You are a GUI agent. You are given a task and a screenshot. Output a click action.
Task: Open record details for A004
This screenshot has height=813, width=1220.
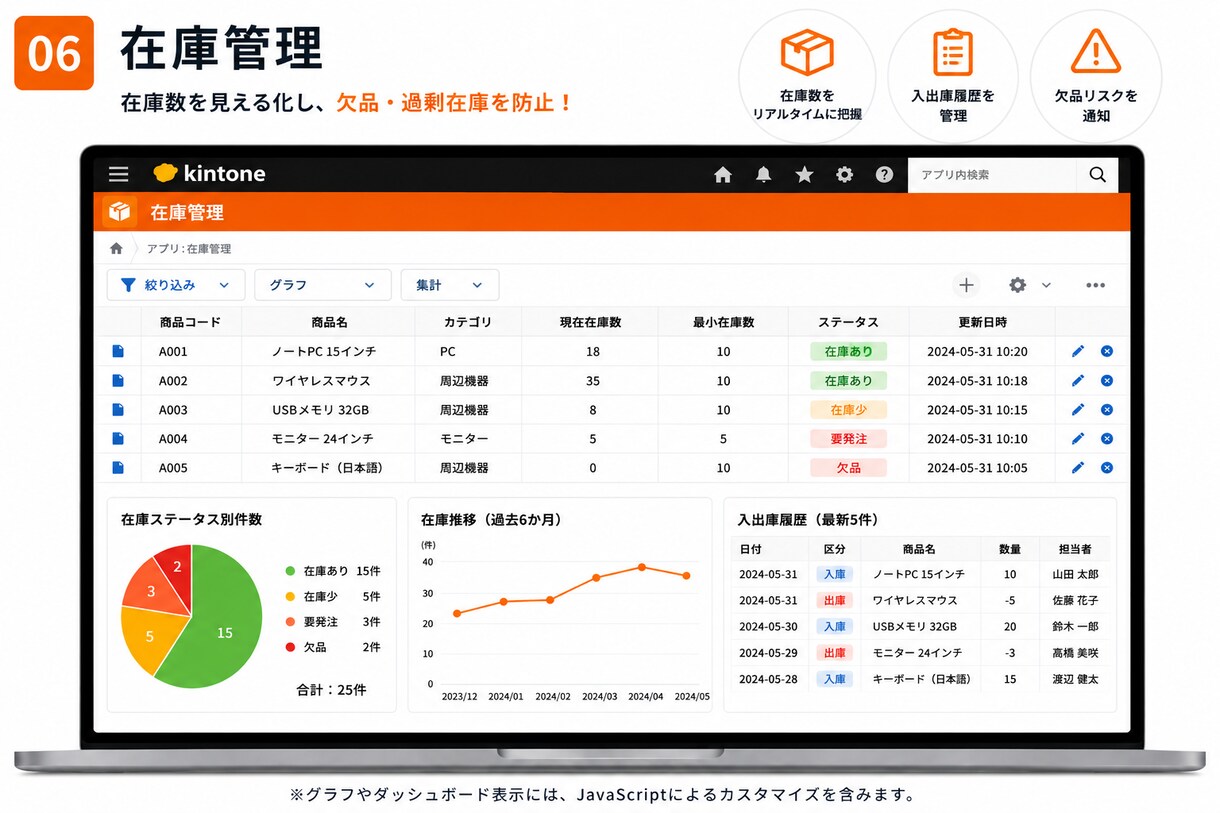click(118, 438)
